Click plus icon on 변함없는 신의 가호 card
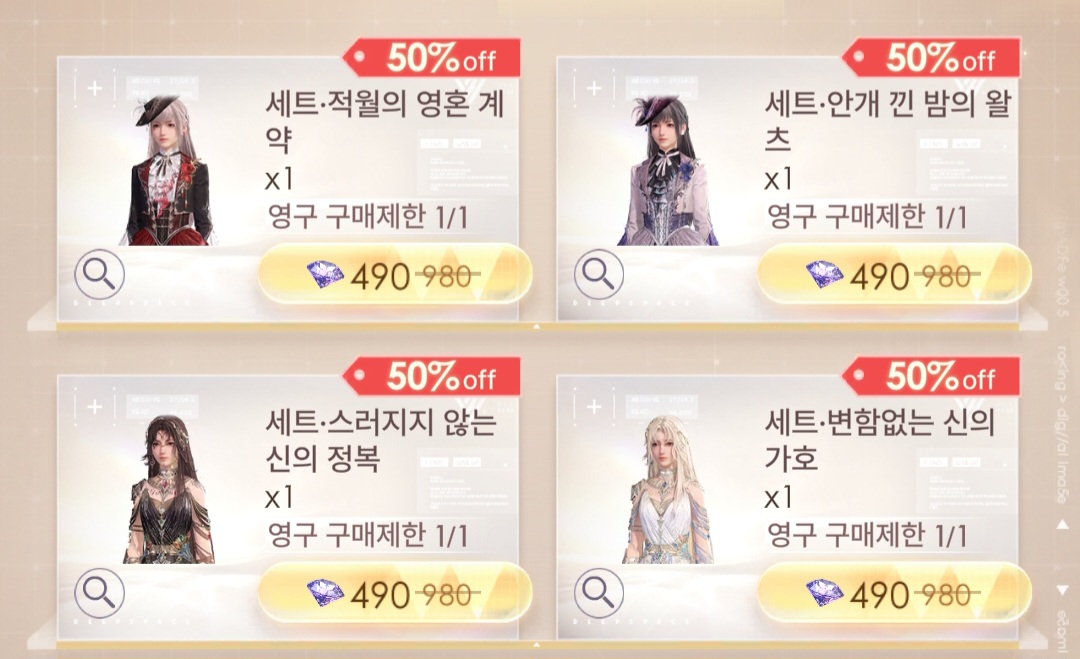1080x659 pixels. [x=594, y=407]
